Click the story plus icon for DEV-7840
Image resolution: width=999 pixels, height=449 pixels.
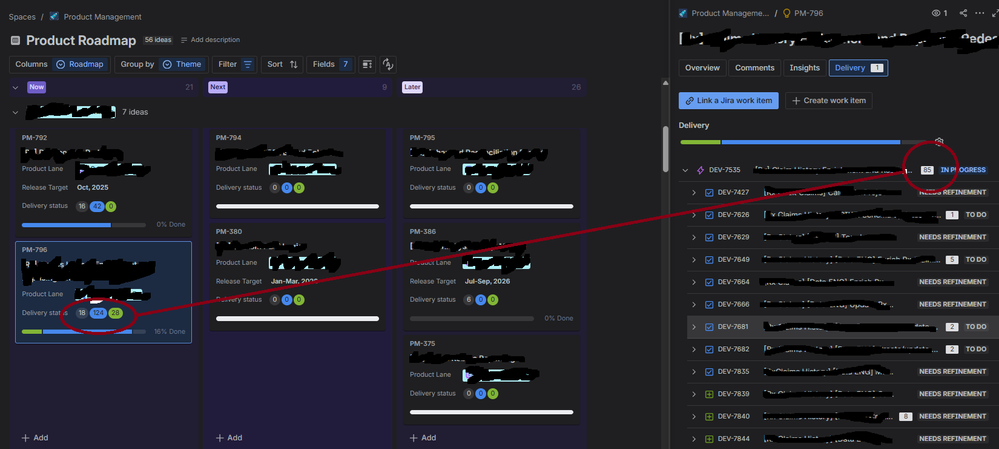coord(709,416)
